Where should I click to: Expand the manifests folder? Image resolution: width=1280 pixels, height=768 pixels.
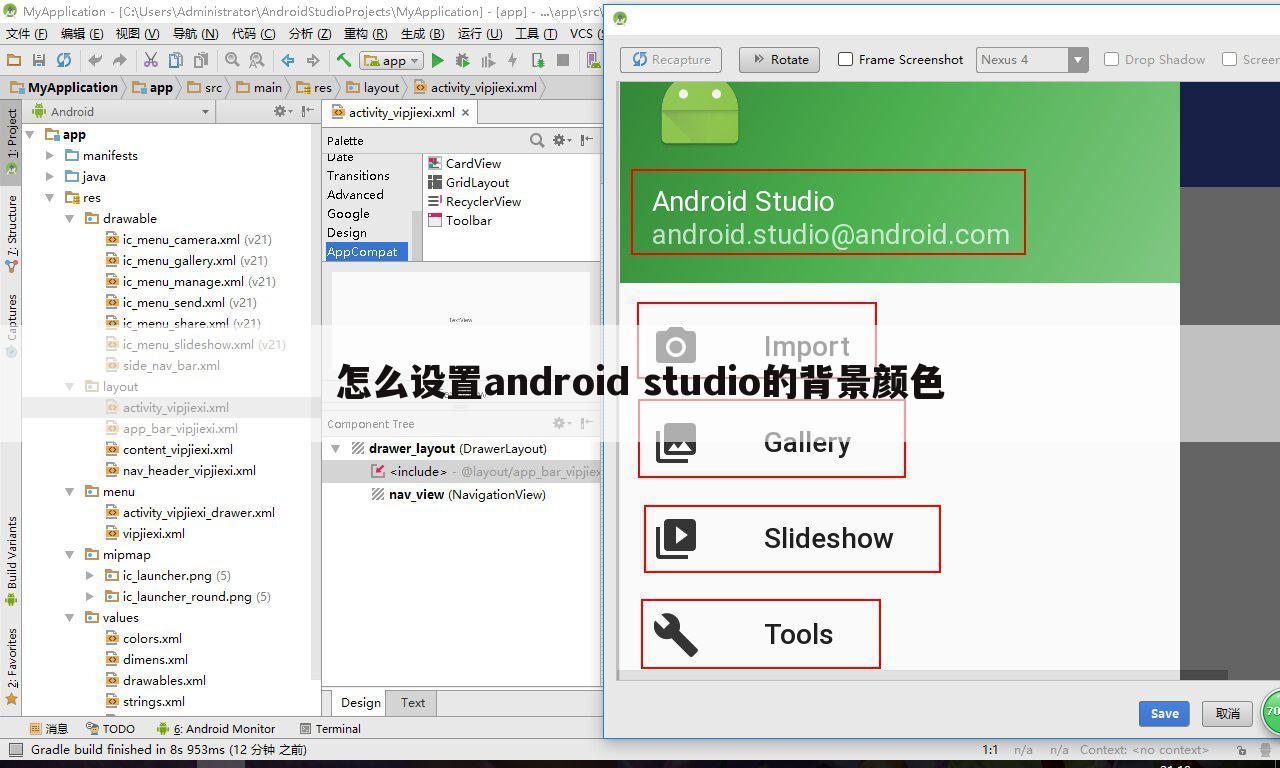[50, 155]
